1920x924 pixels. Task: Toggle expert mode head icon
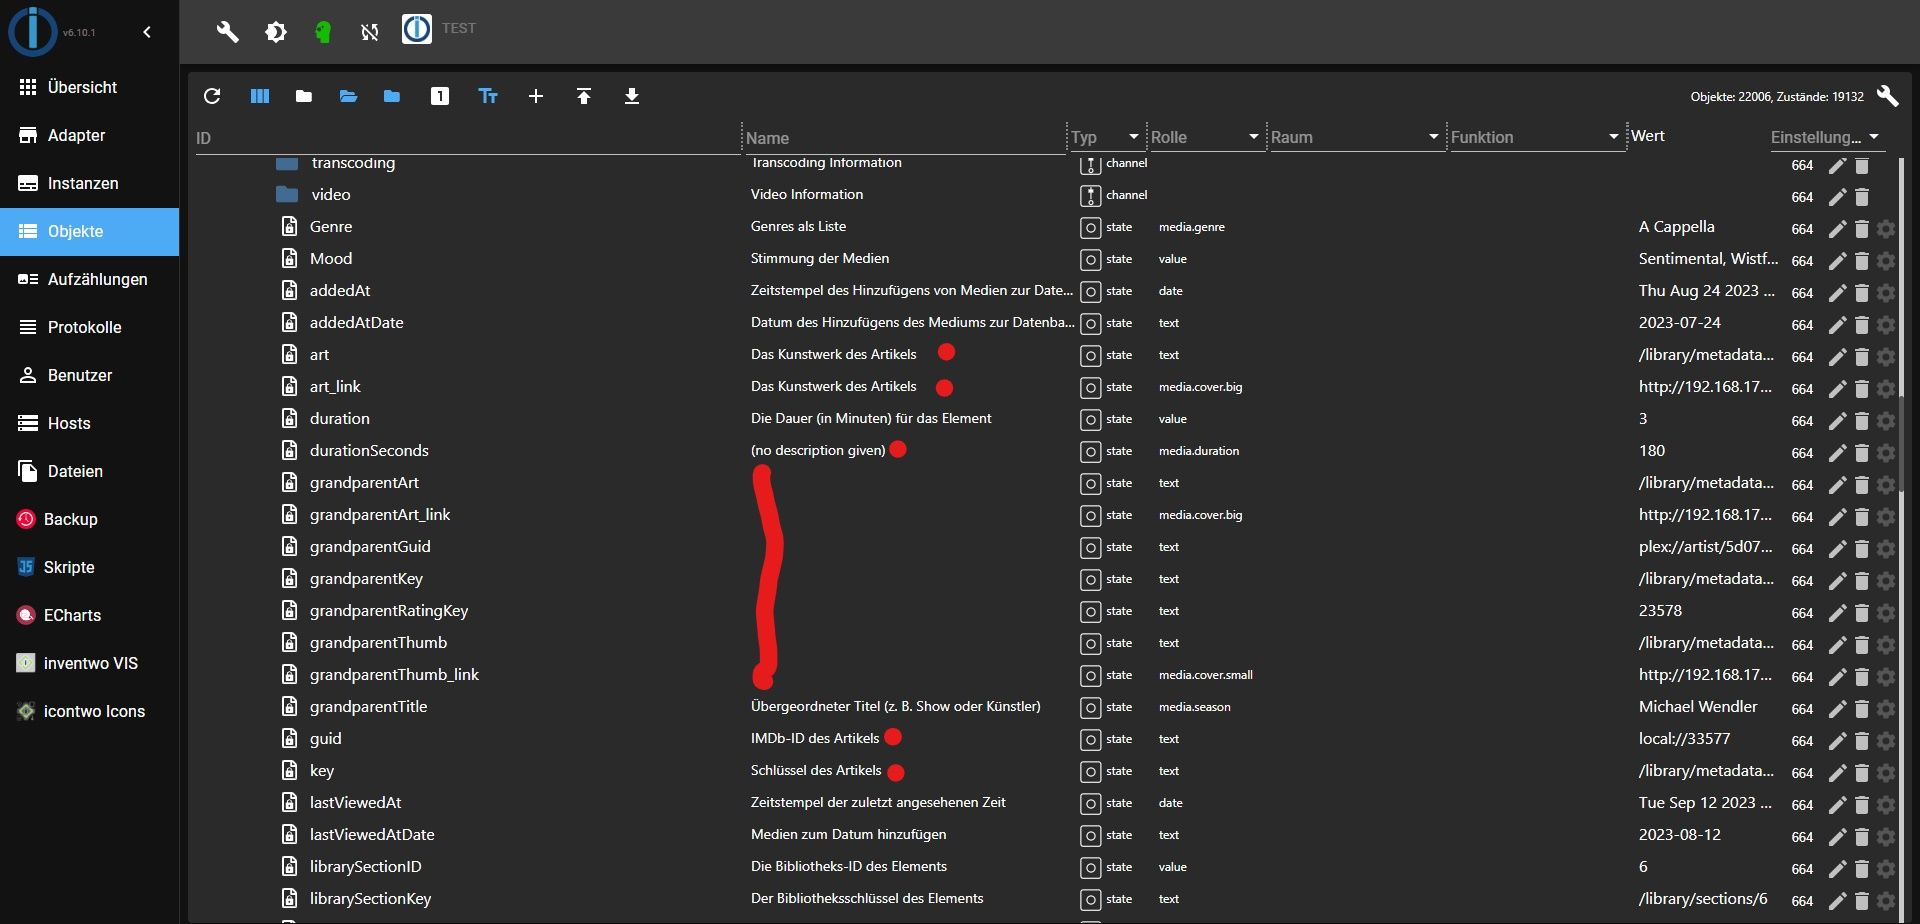(x=322, y=32)
